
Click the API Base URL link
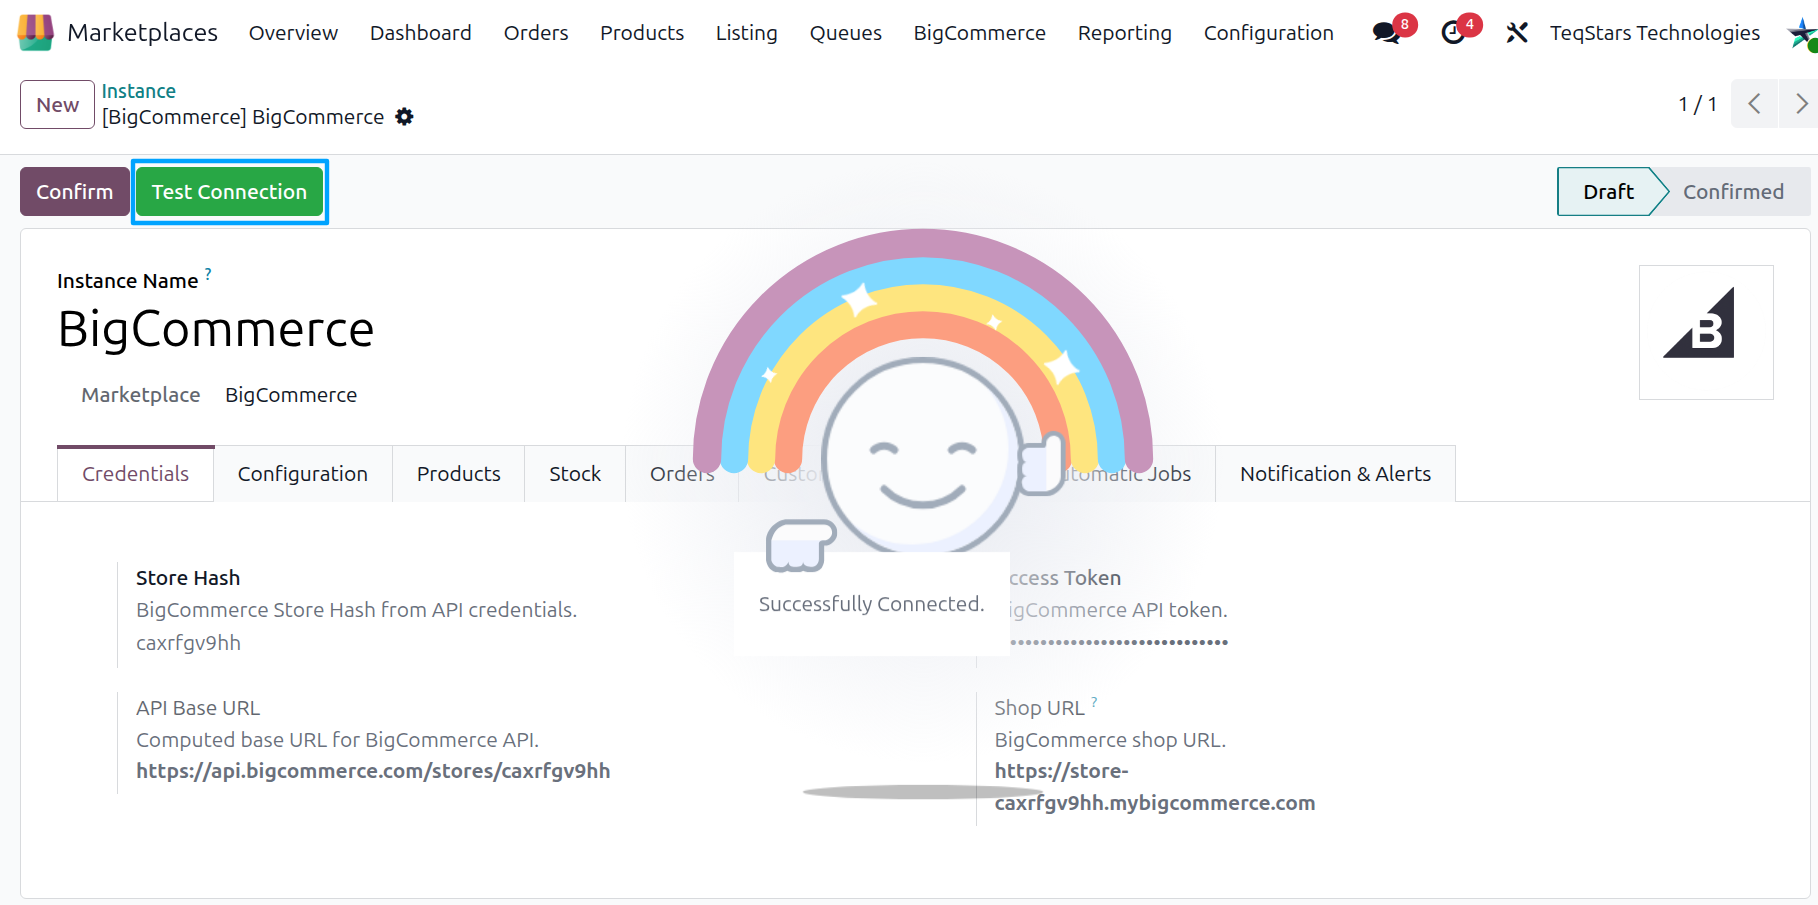point(373,771)
